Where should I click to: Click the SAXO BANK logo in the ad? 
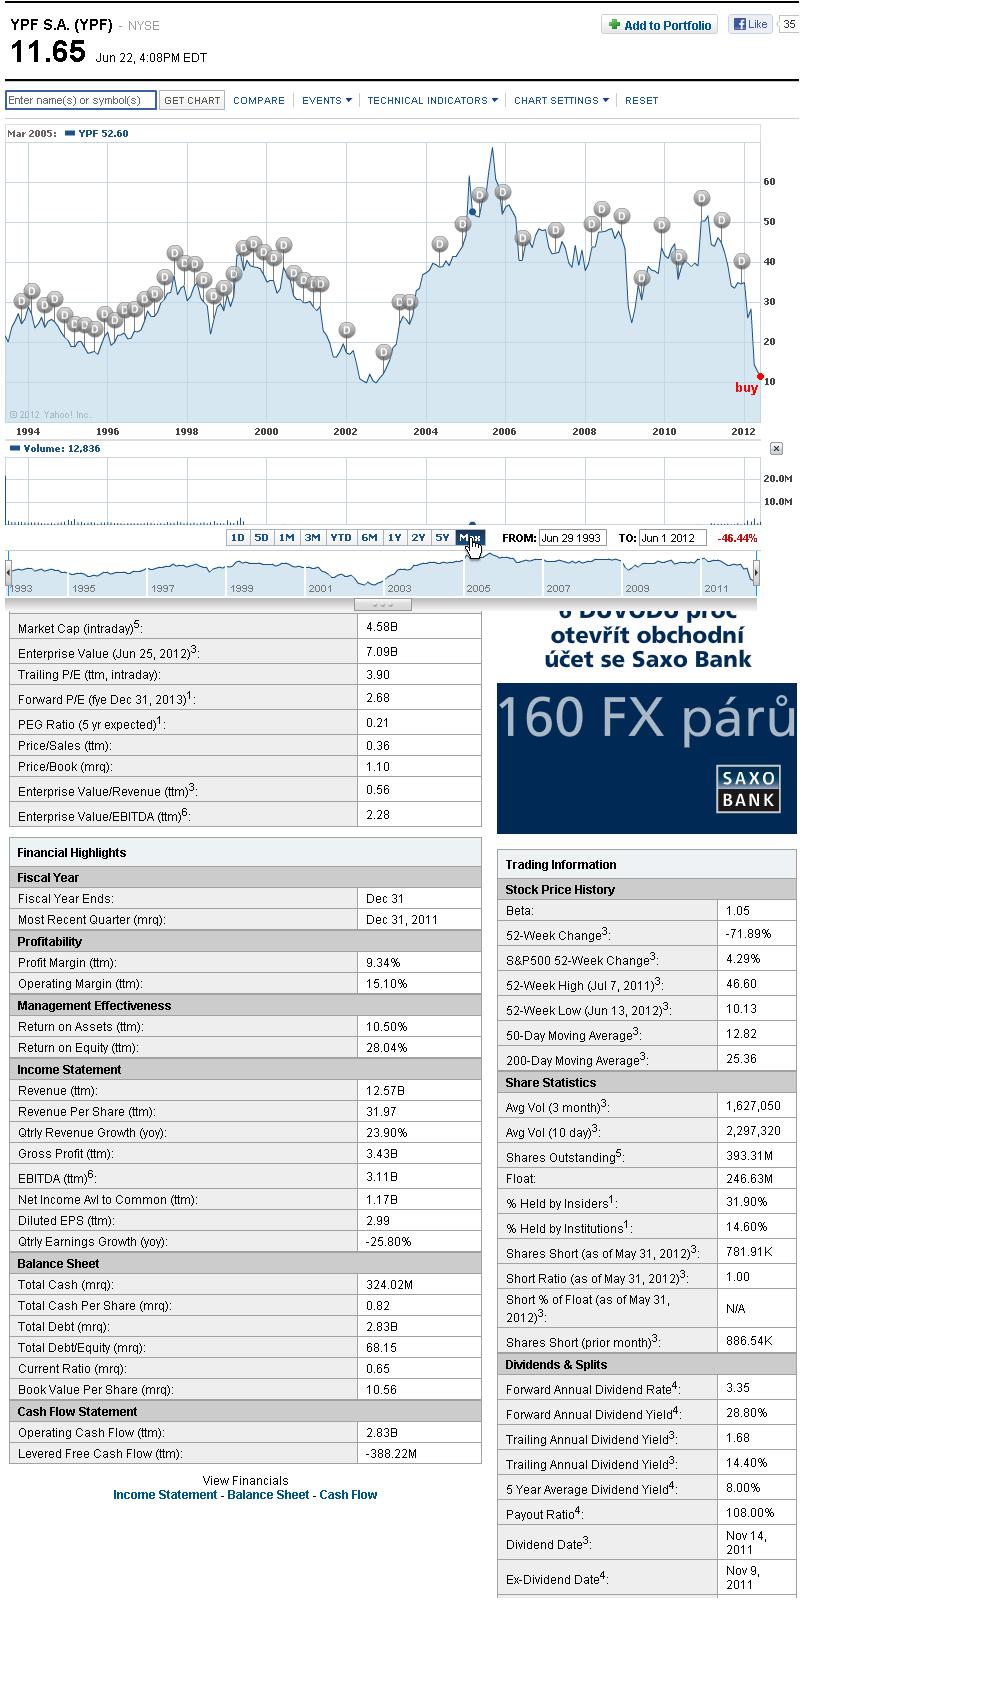point(749,789)
